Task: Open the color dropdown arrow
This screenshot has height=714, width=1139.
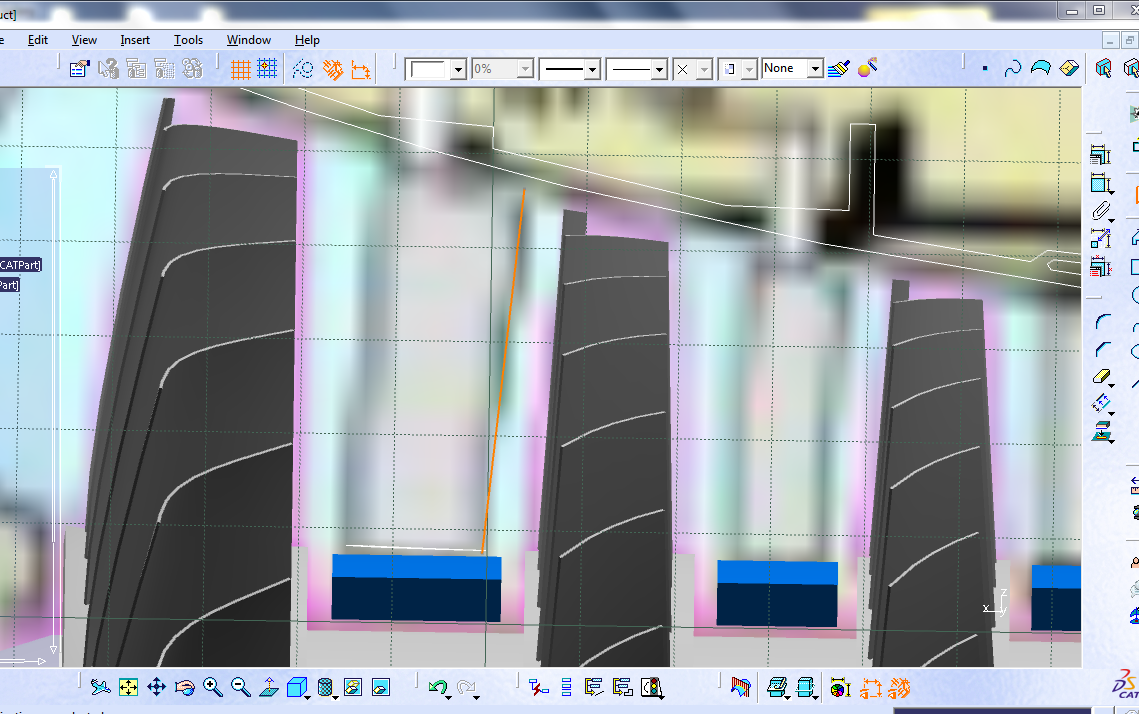Action: pyautogui.click(x=458, y=70)
